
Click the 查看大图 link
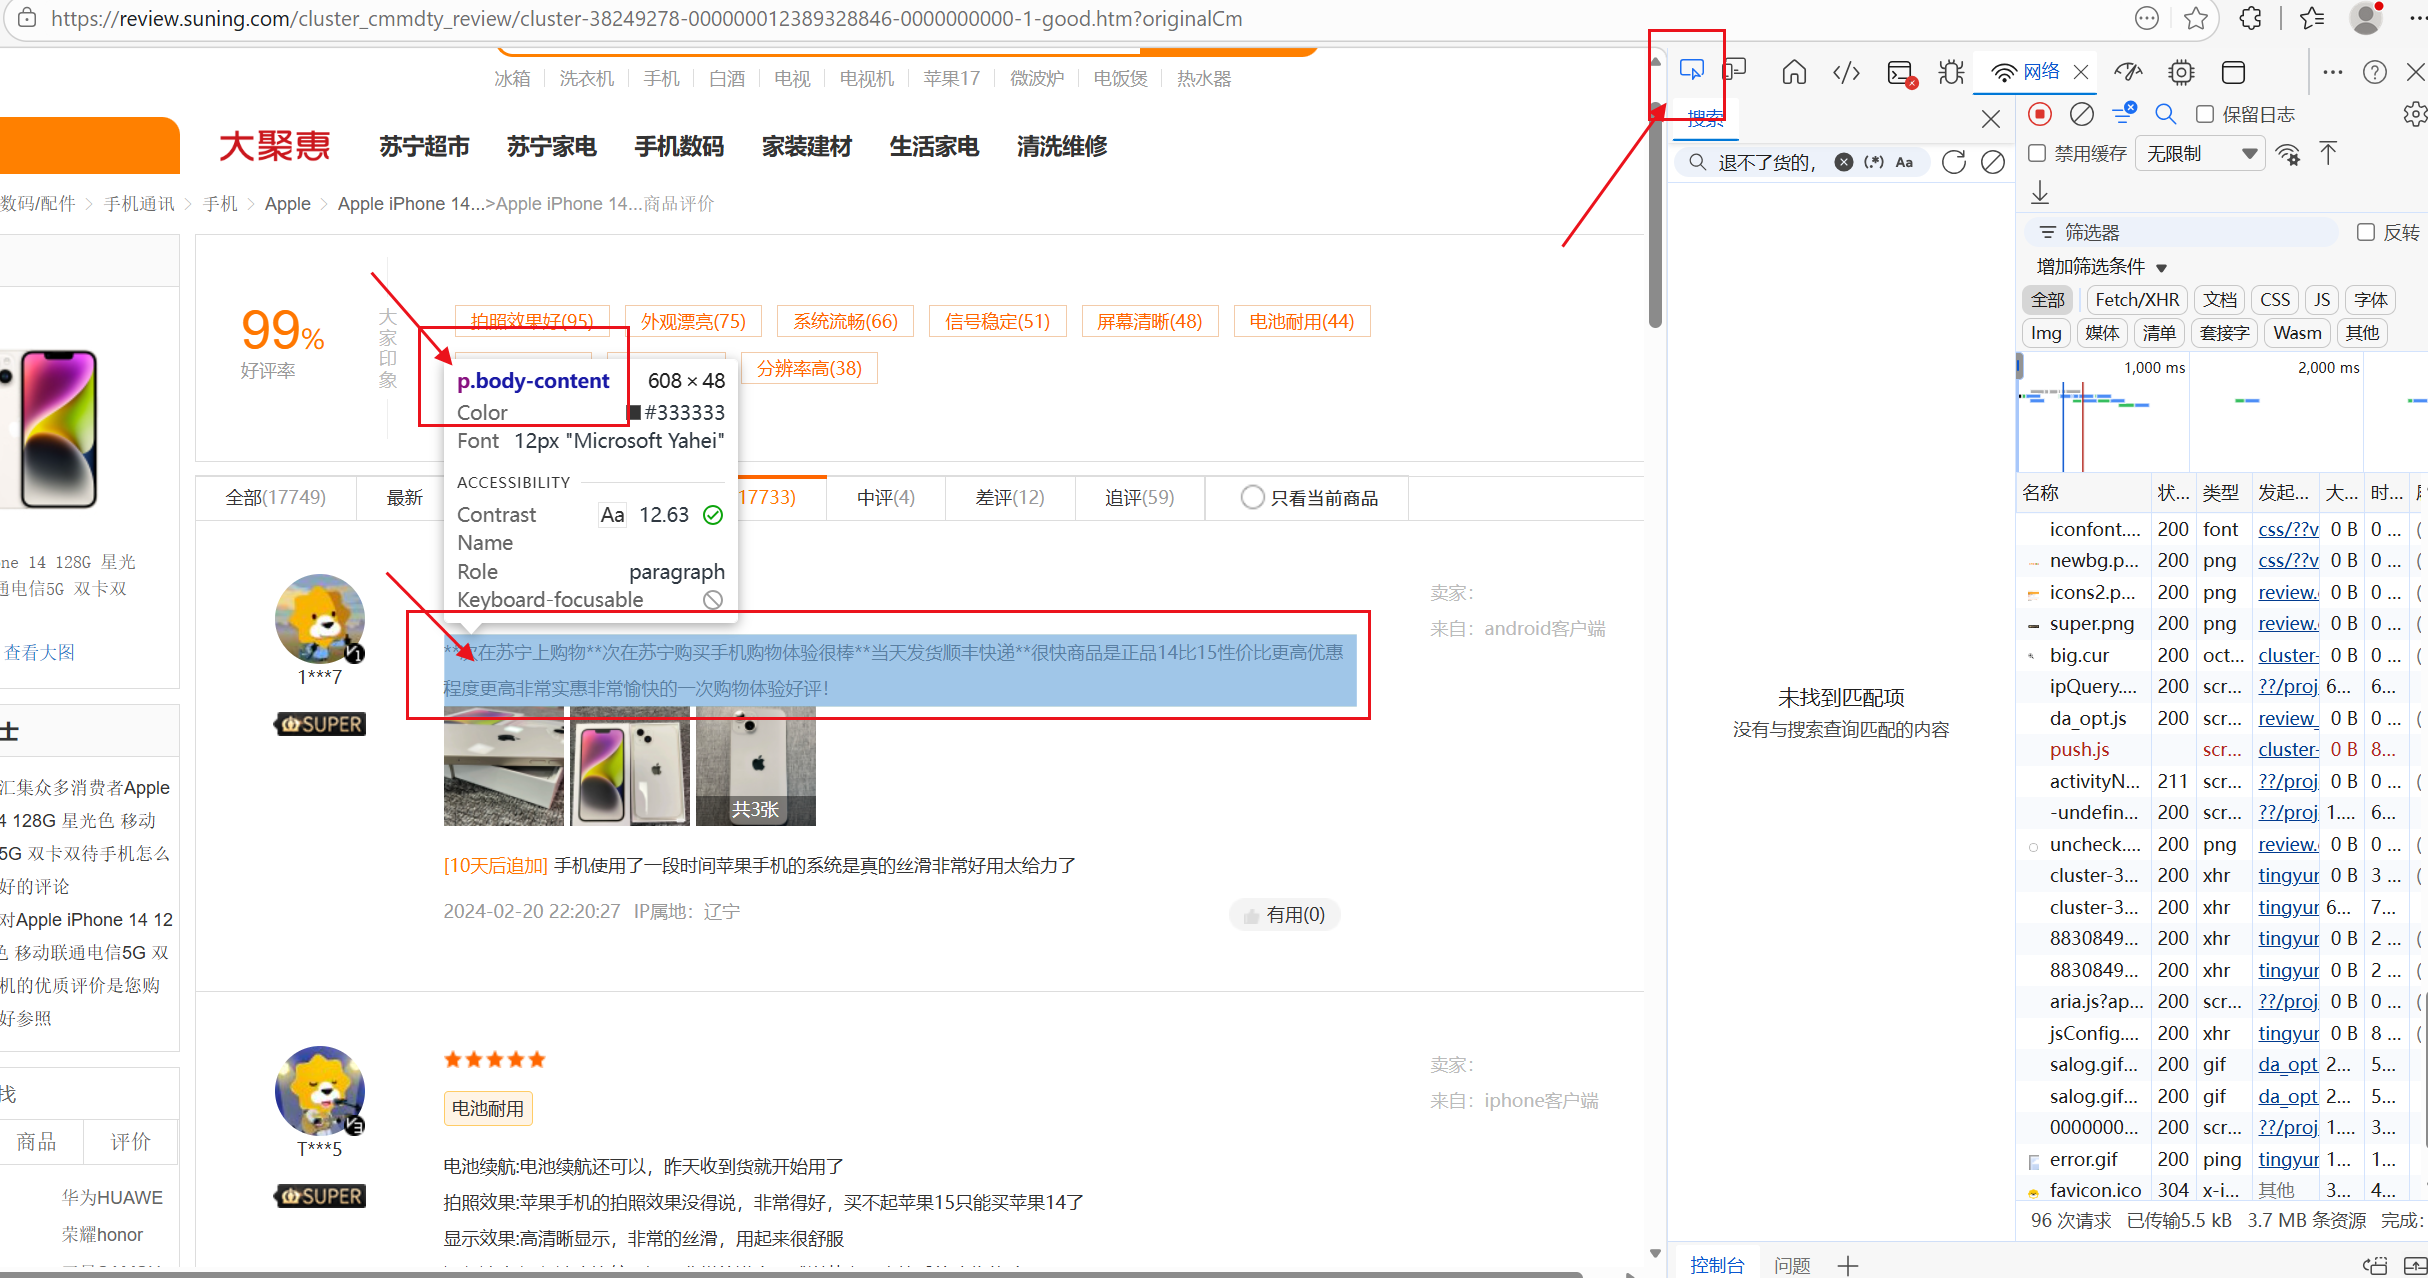pos(40,652)
